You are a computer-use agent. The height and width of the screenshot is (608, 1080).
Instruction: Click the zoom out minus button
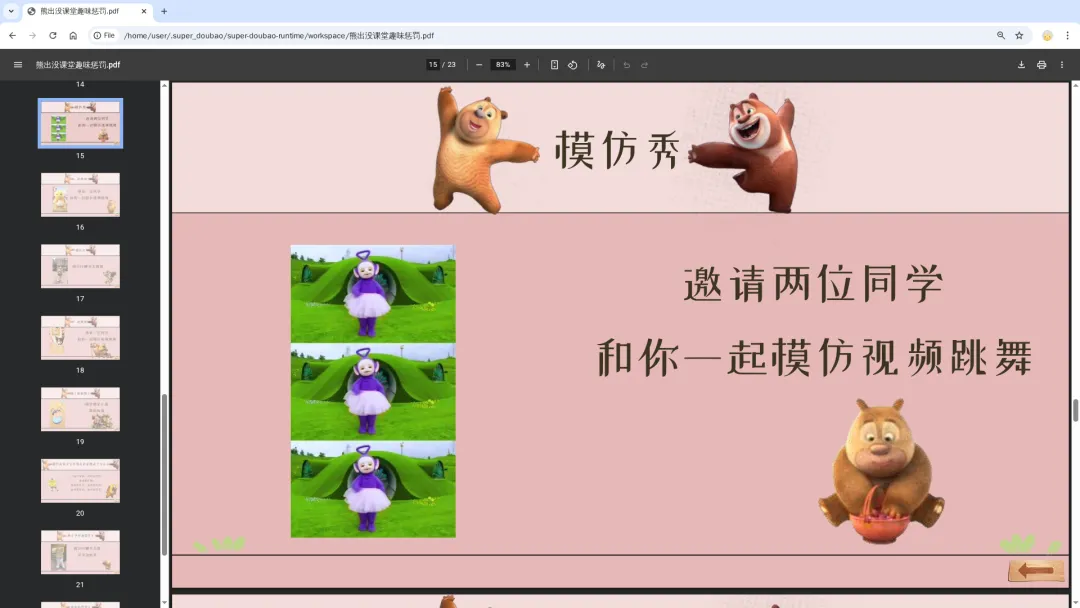click(x=479, y=65)
